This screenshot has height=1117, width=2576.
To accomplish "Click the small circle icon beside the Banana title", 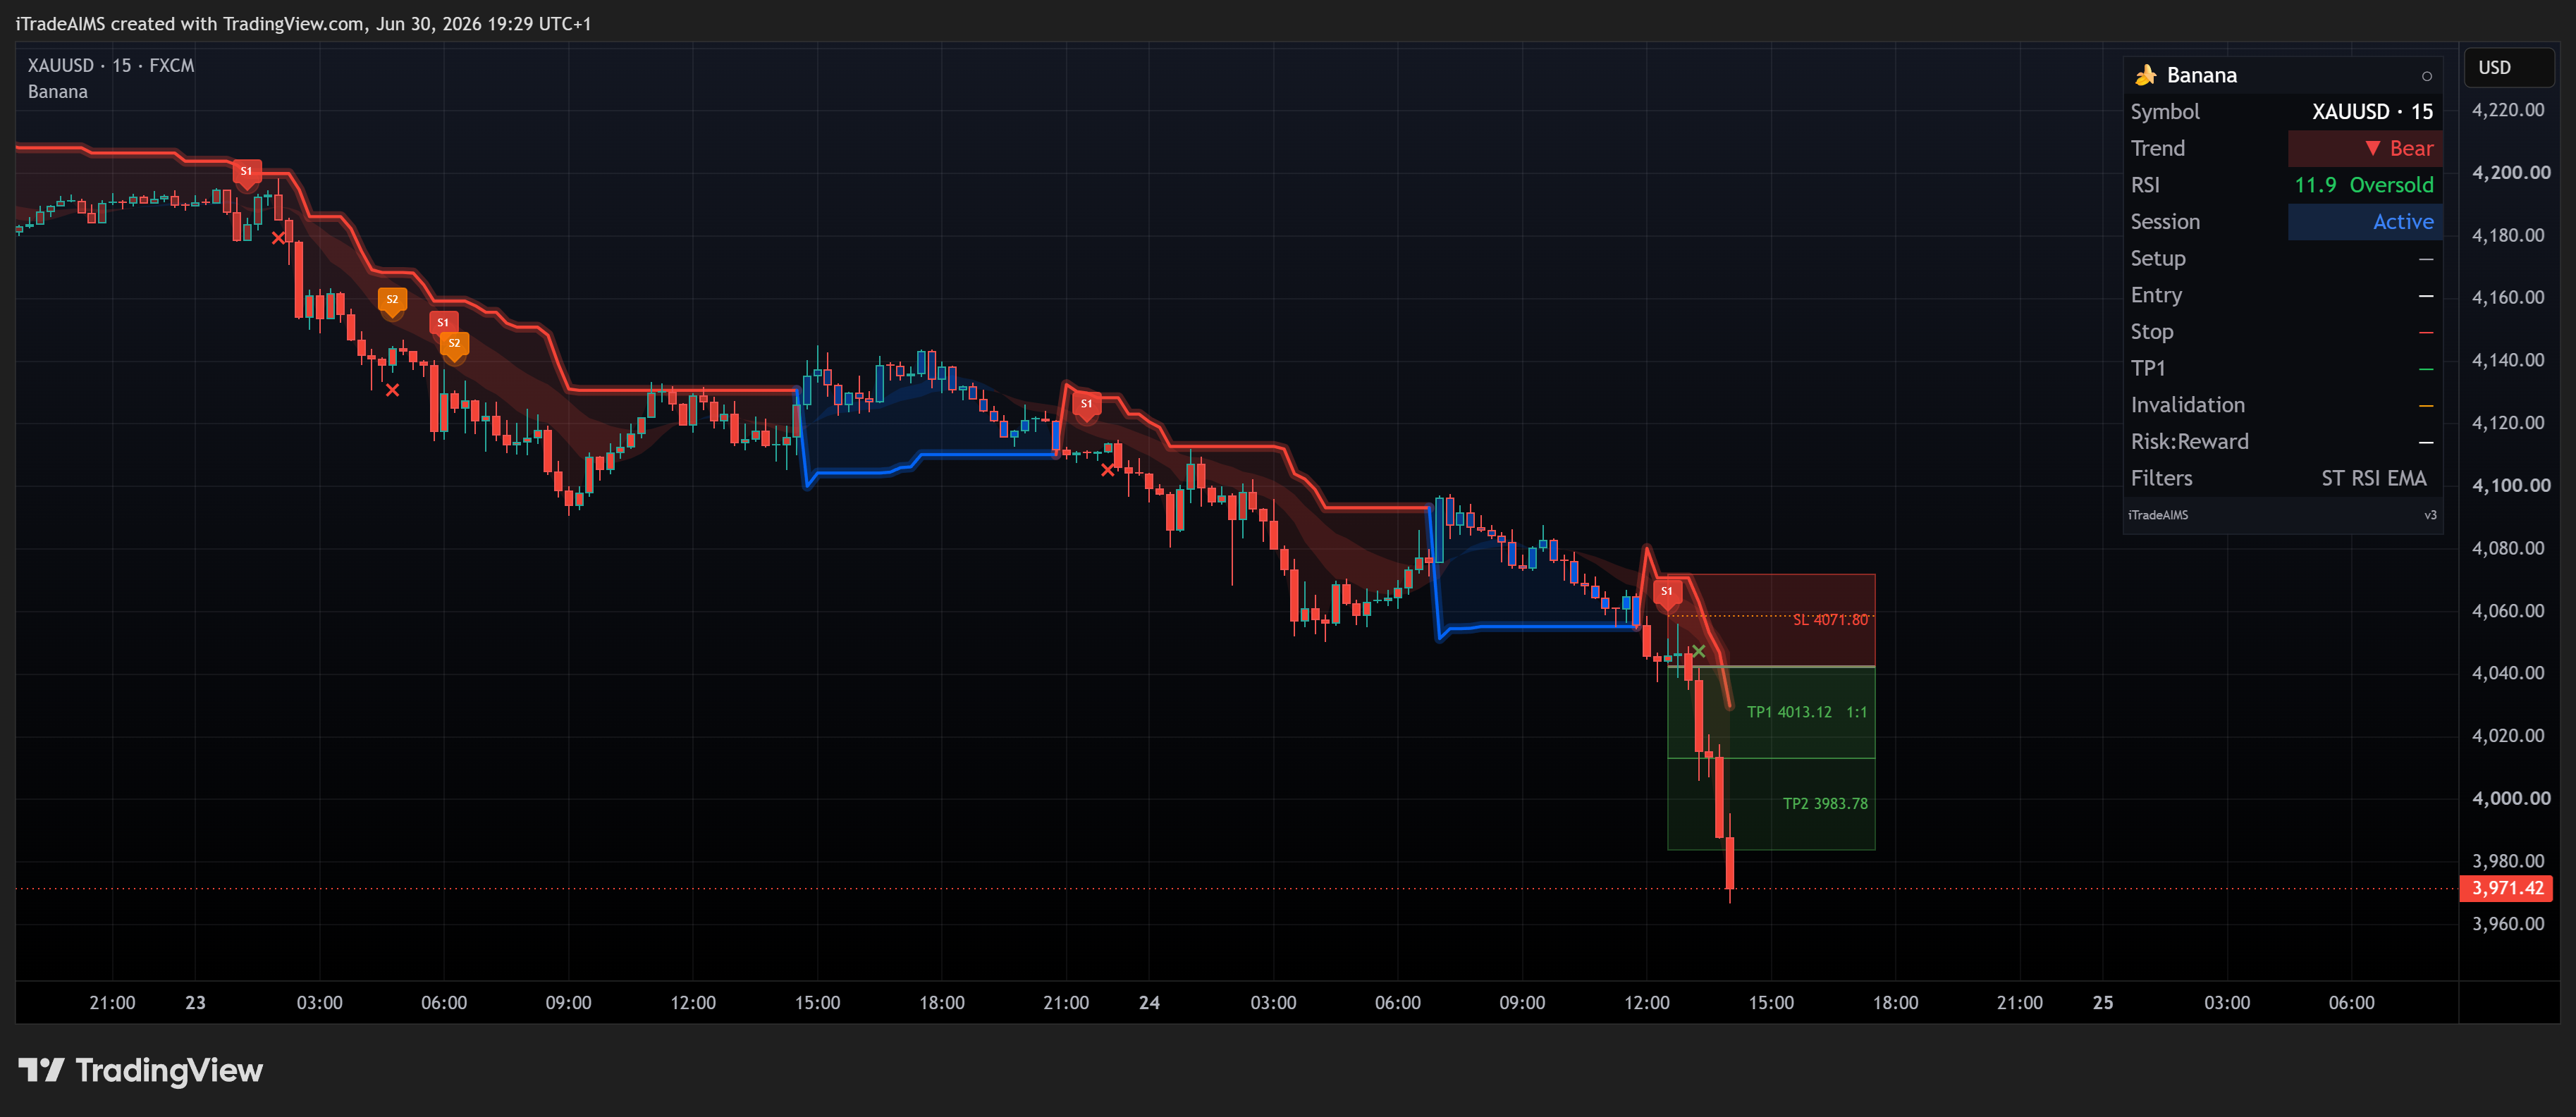I will tap(2426, 76).
